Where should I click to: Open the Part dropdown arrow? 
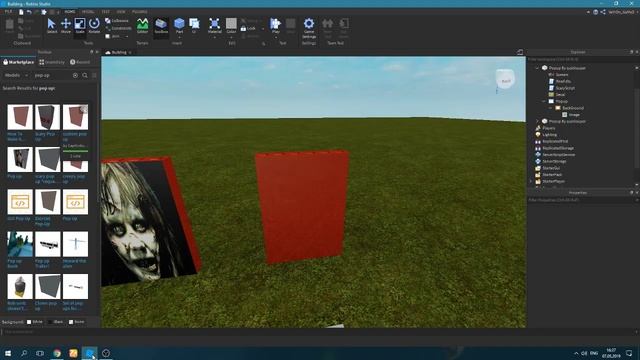(179, 38)
